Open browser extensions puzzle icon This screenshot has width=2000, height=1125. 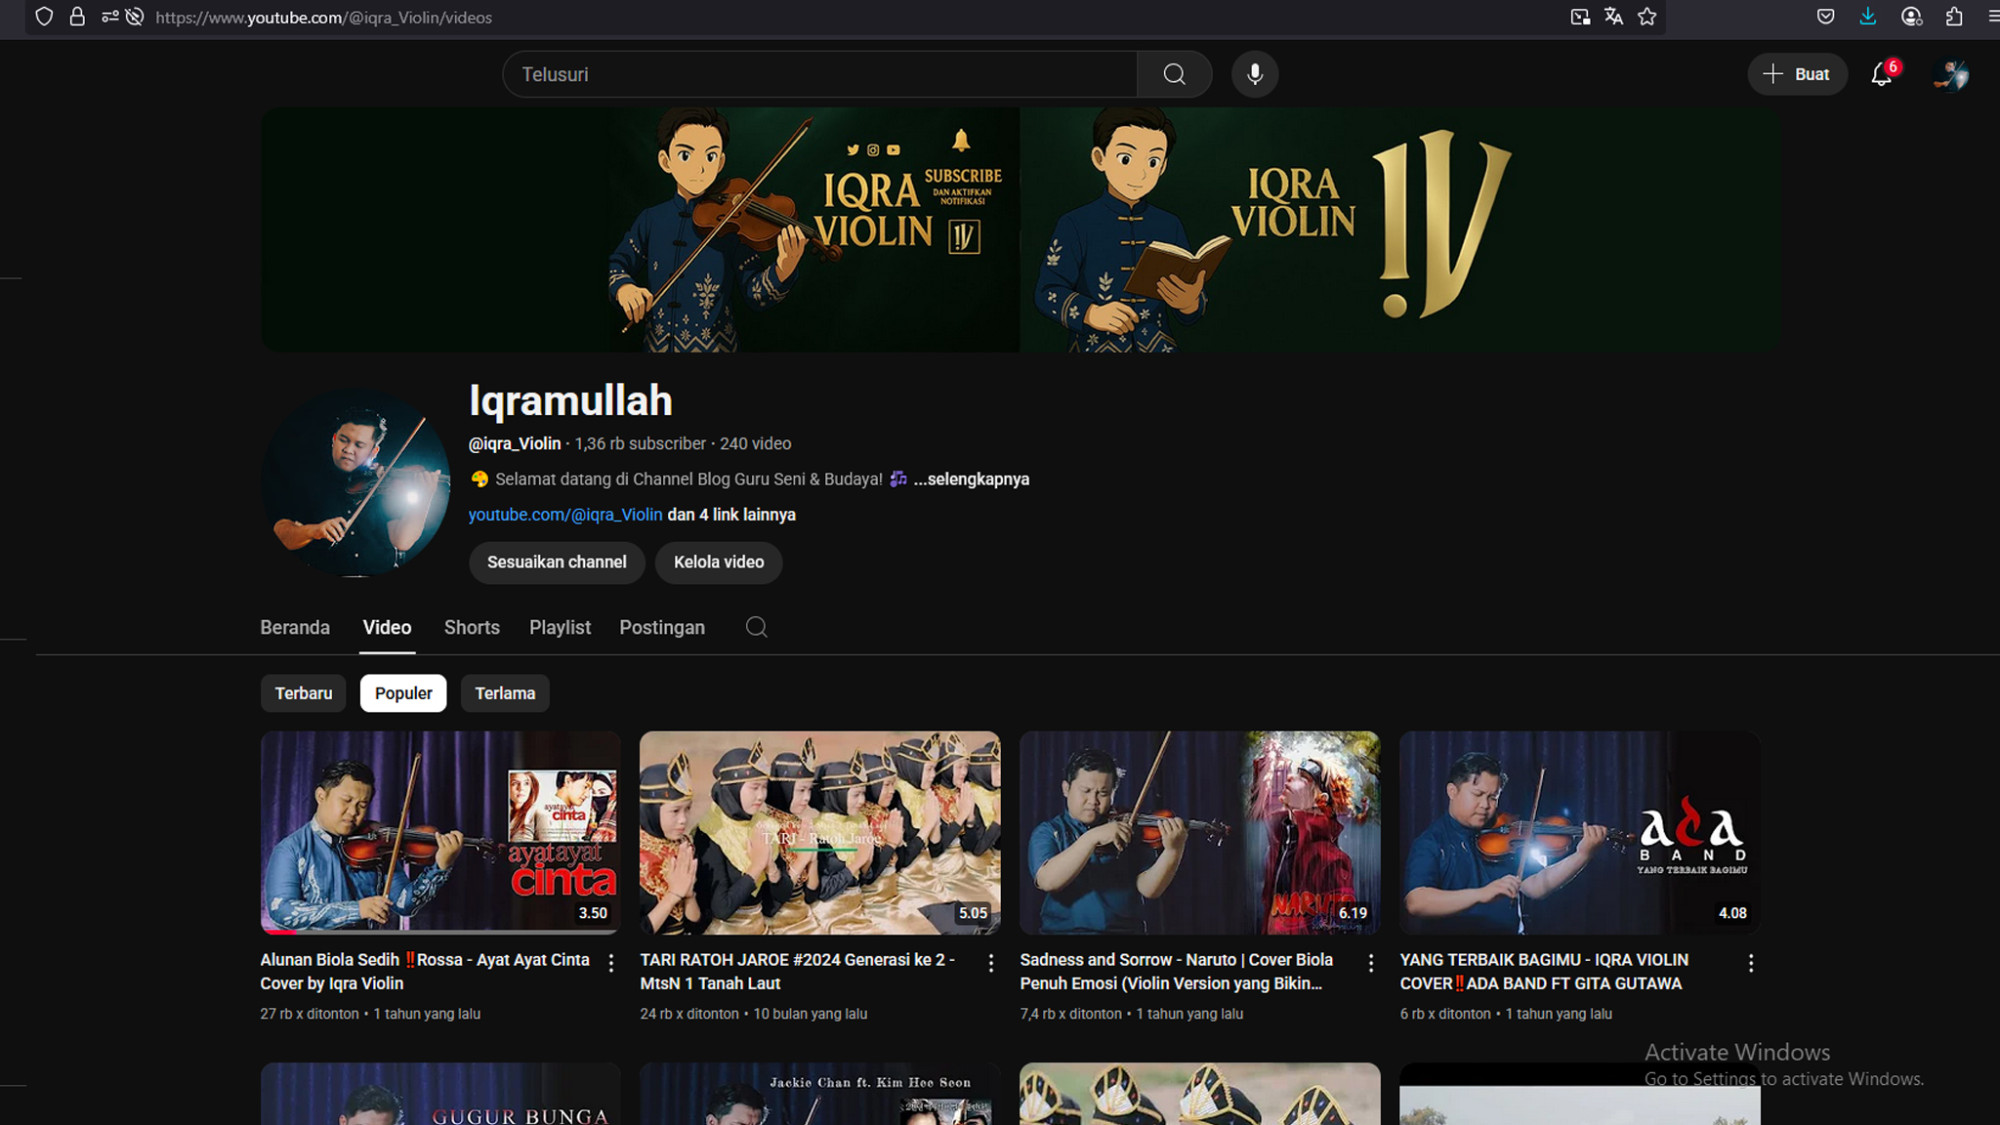1954,17
